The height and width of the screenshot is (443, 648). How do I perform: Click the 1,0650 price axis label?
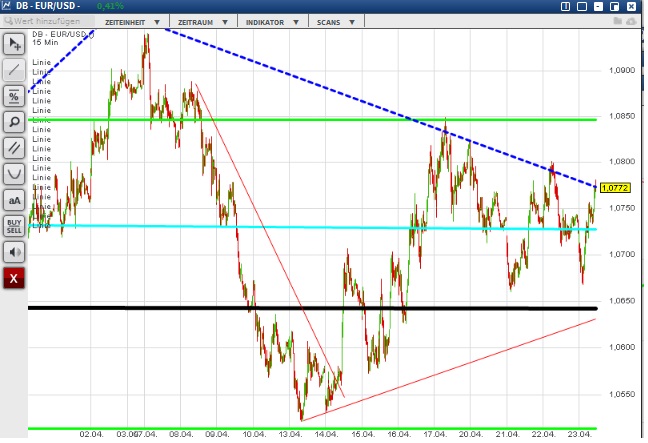622,301
